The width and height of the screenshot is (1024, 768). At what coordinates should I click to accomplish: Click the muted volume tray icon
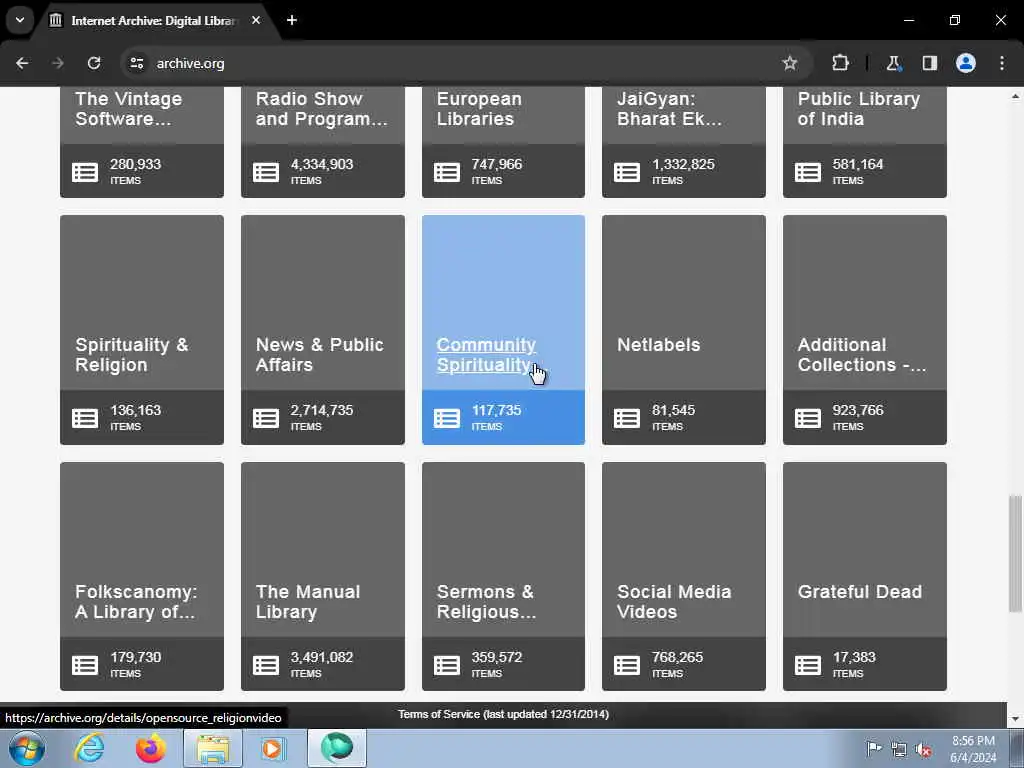pos(923,749)
